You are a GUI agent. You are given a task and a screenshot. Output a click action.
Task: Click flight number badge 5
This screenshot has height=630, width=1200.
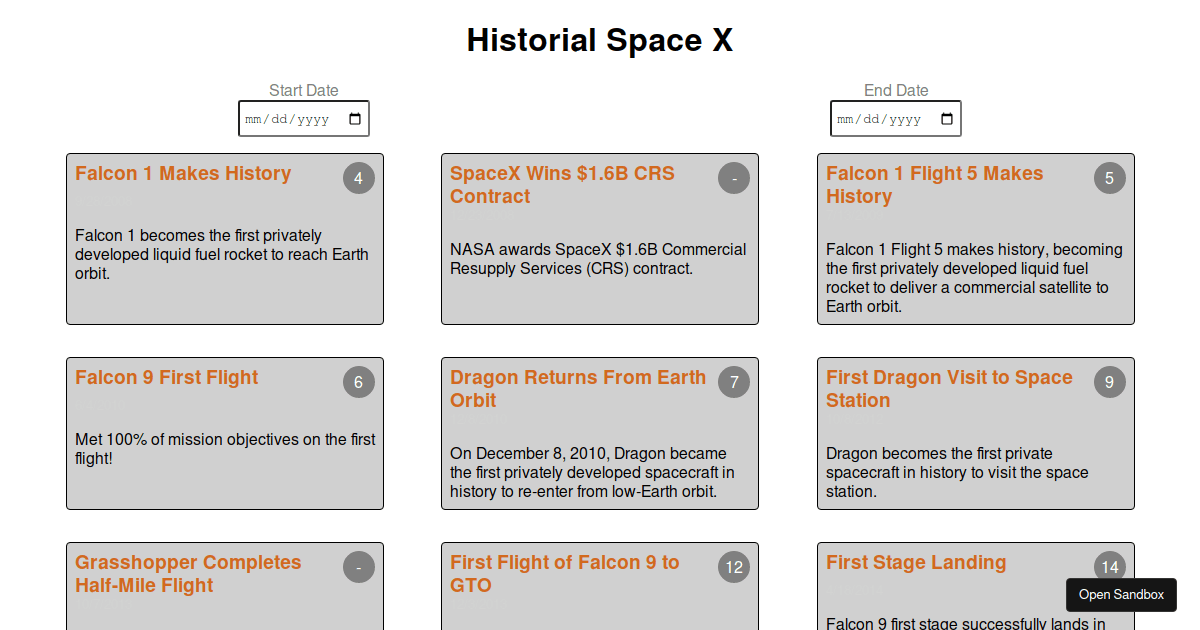click(x=1110, y=178)
